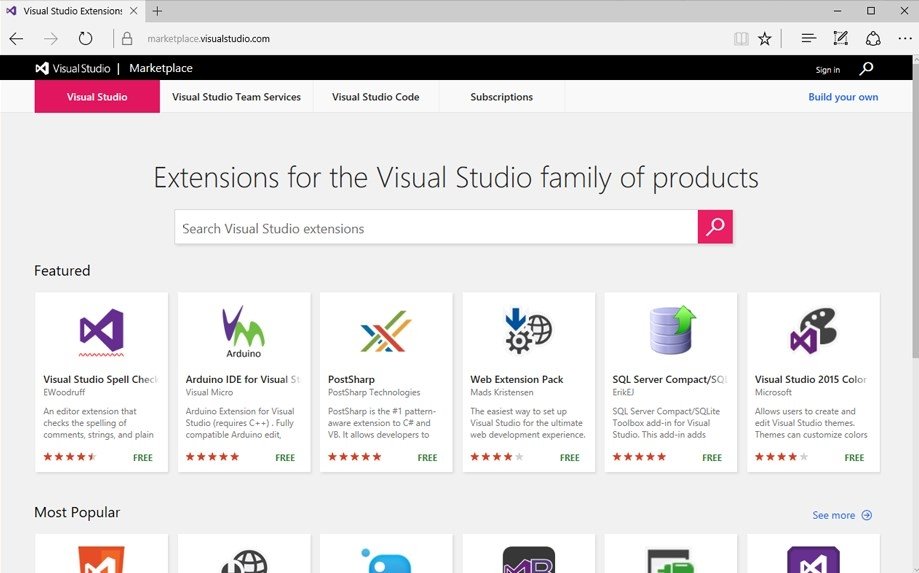
Task: Go back with the browser back arrow
Action: click(x=16, y=39)
